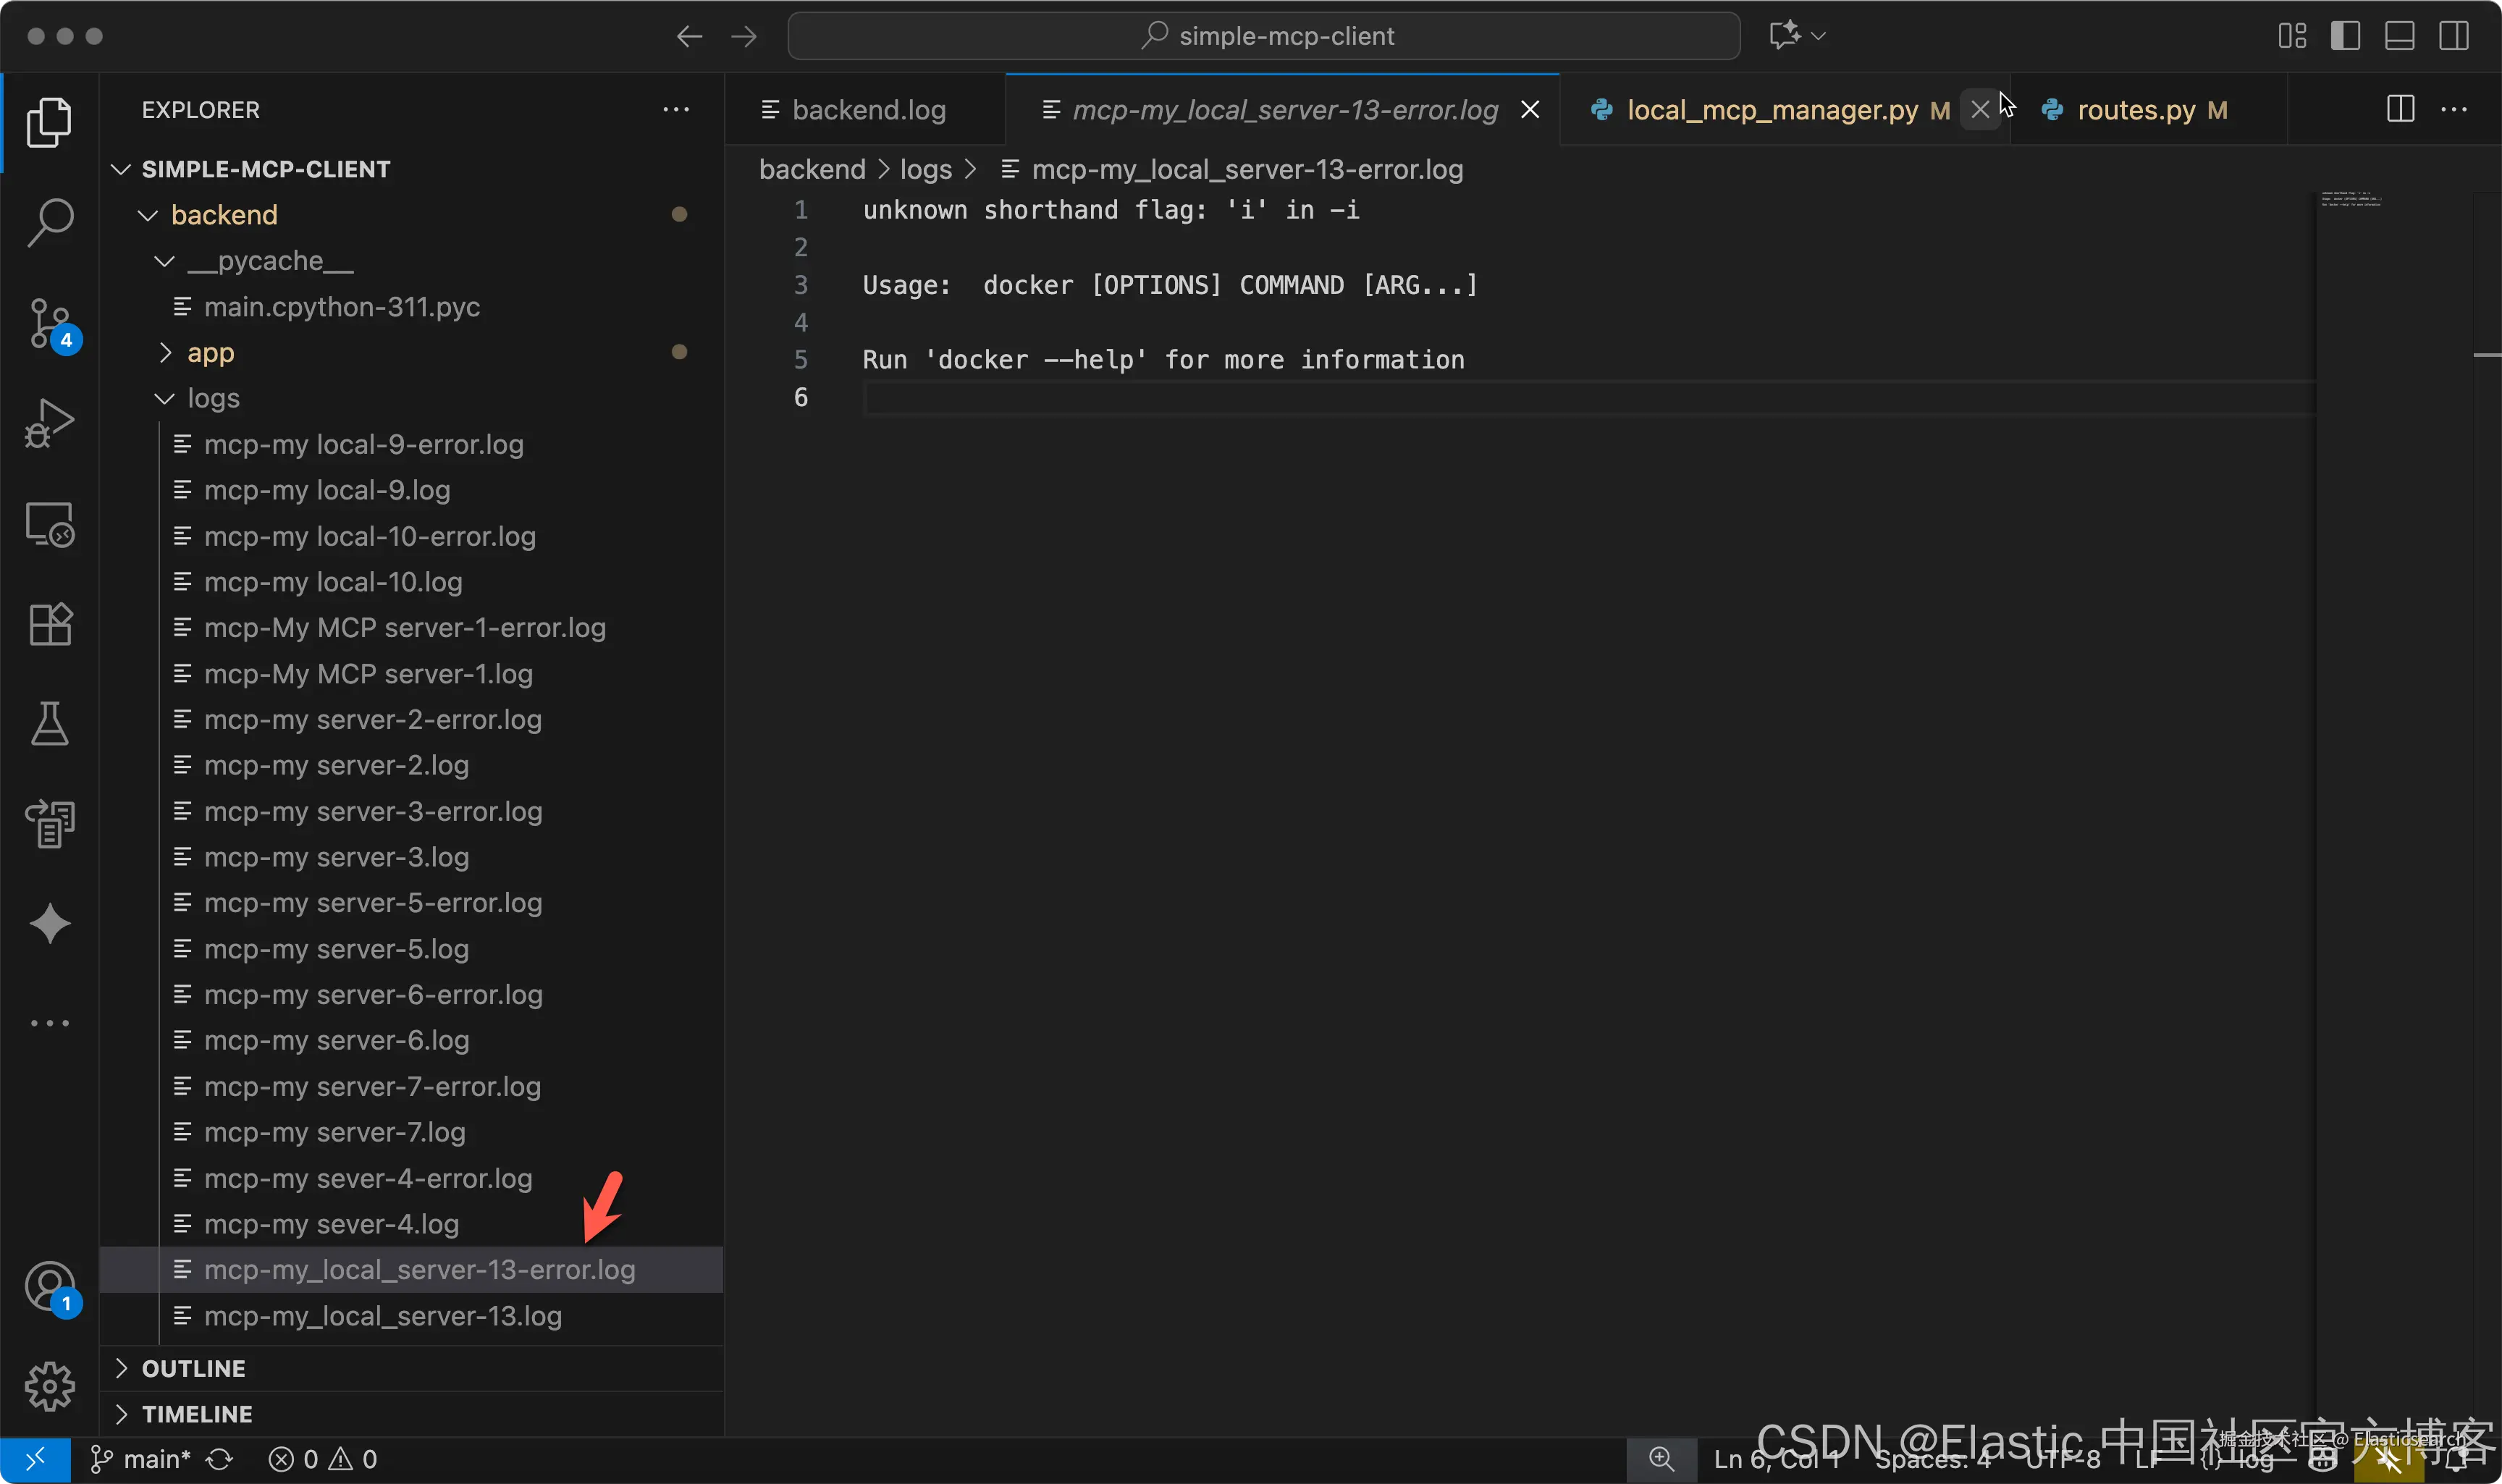Image resolution: width=2502 pixels, height=1484 pixels.
Task: Open the Remote Explorer view
Action: point(49,525)
